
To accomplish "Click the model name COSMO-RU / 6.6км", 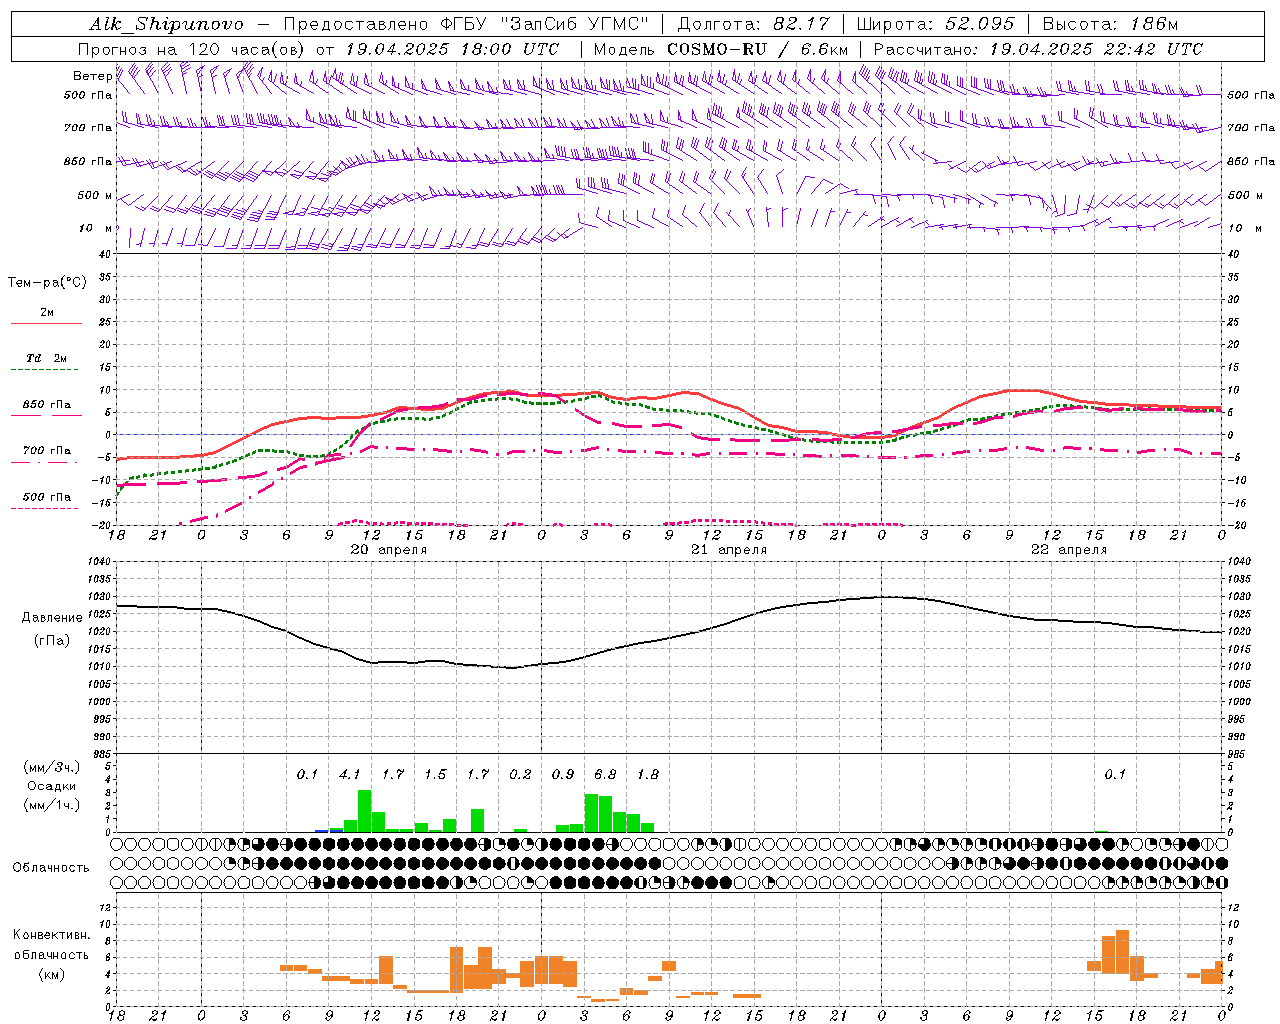I will coord(757,49).
